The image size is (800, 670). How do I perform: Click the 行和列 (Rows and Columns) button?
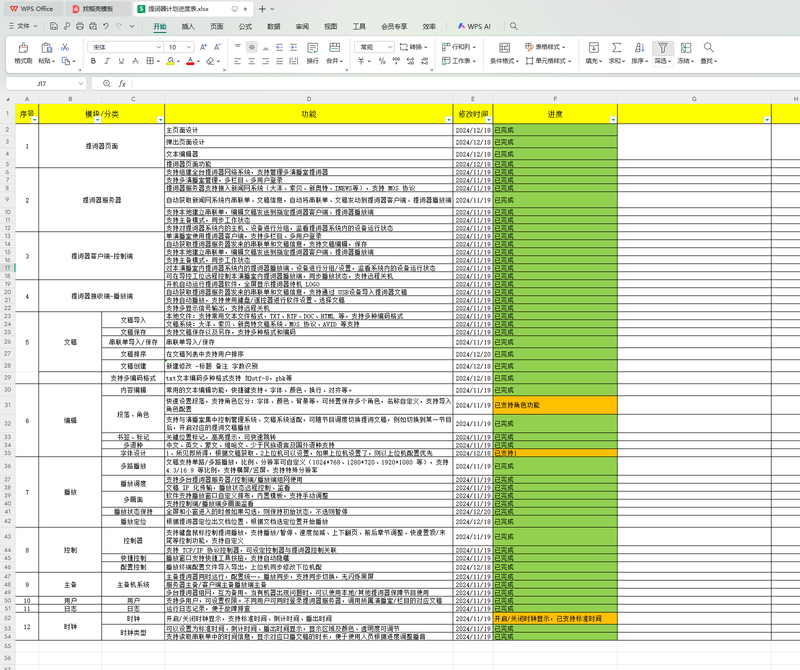[458, 47]
